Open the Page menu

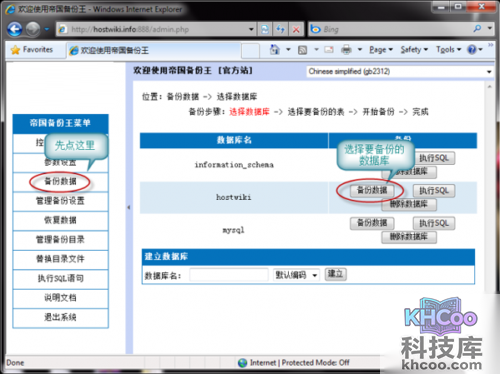click(381, 50)
